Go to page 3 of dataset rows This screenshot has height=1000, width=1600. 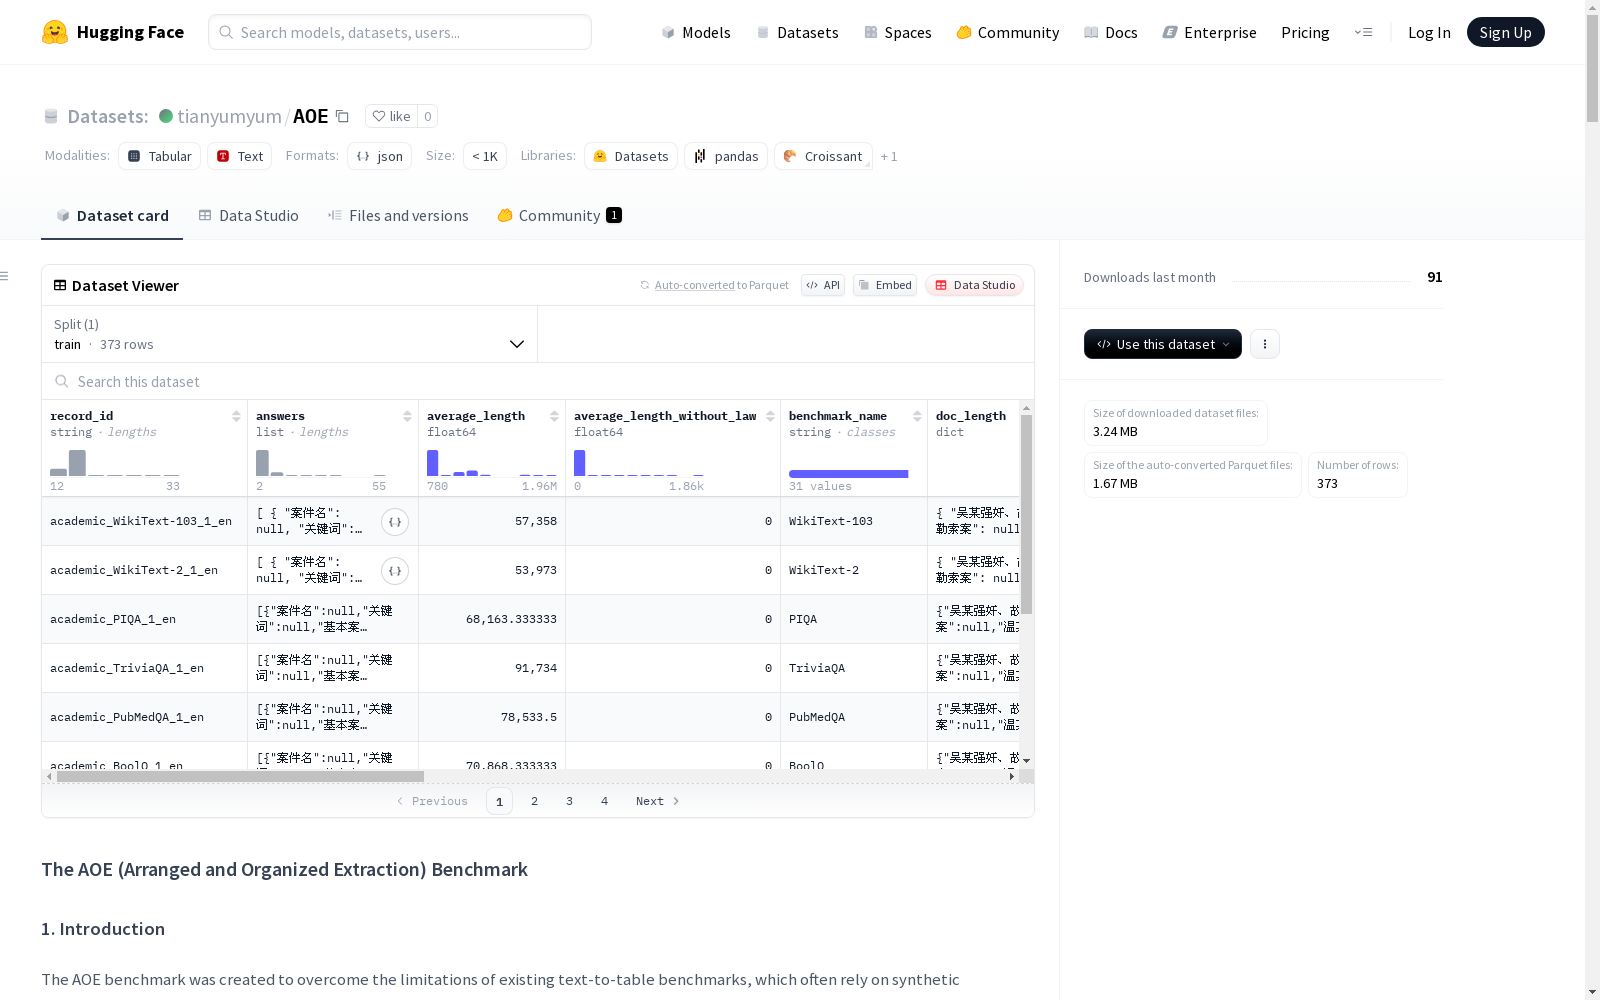coord(570,801)
